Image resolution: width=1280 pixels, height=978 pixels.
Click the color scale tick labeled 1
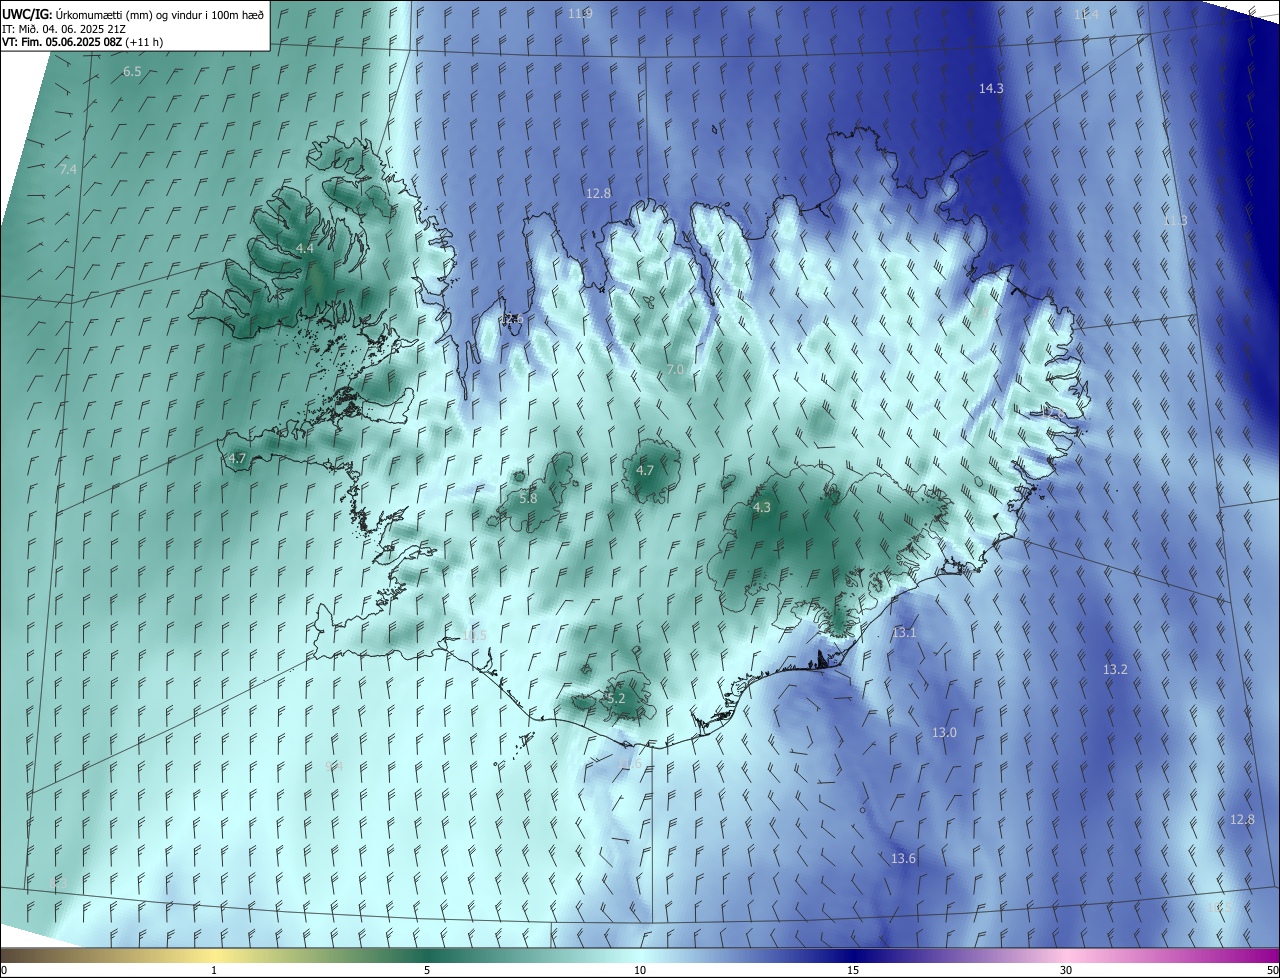coord(214,971)
